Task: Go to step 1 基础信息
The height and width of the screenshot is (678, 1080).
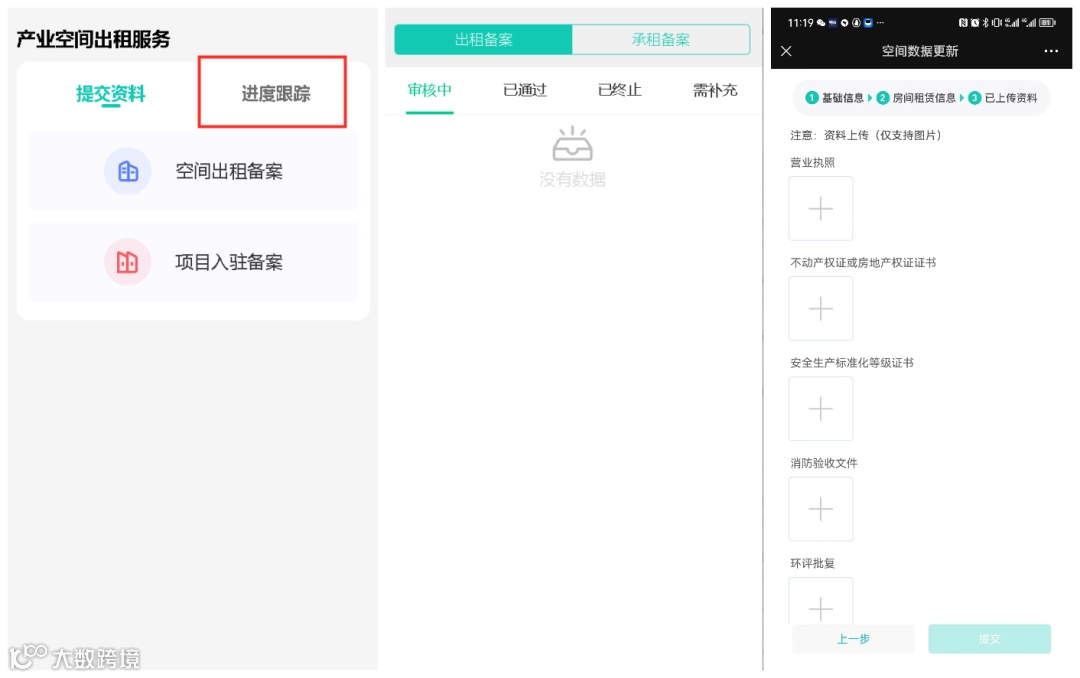Action: 835,98
